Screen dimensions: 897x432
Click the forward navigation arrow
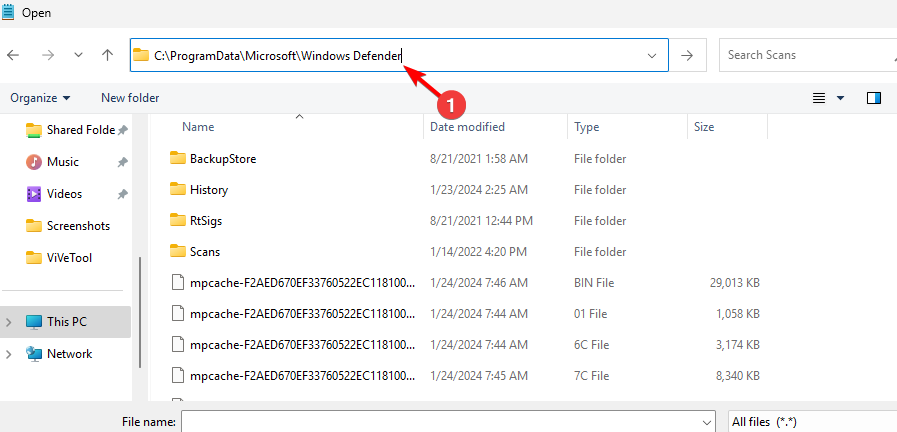[x=48, y=55]
